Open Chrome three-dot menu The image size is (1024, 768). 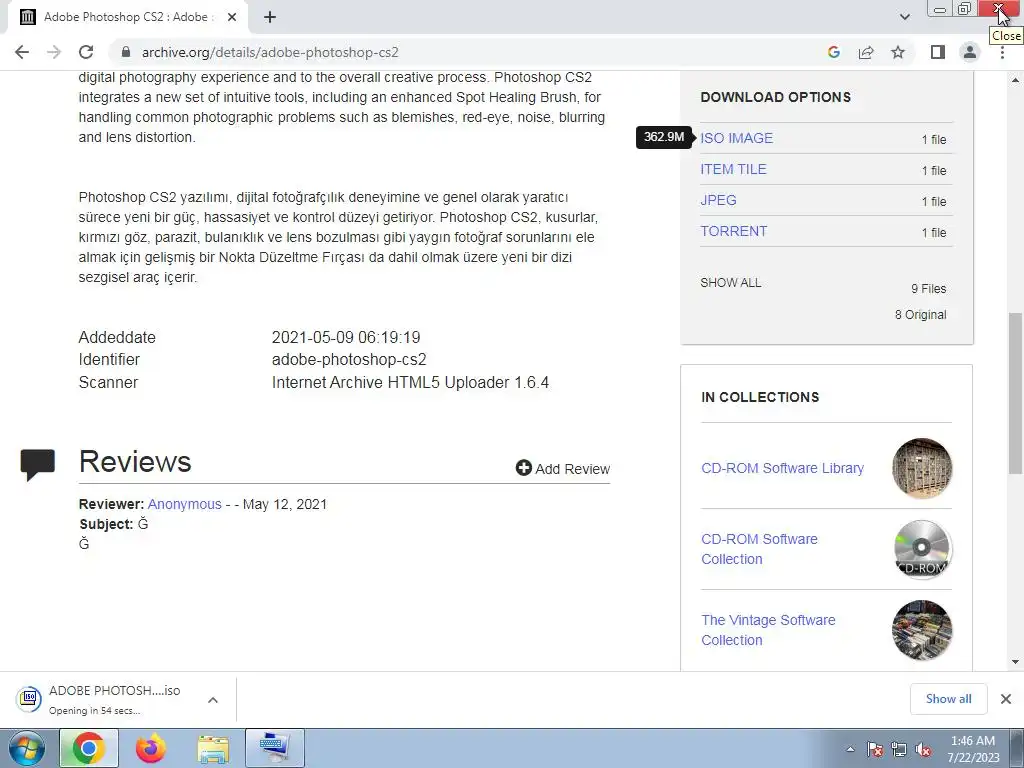(1002, 52)
